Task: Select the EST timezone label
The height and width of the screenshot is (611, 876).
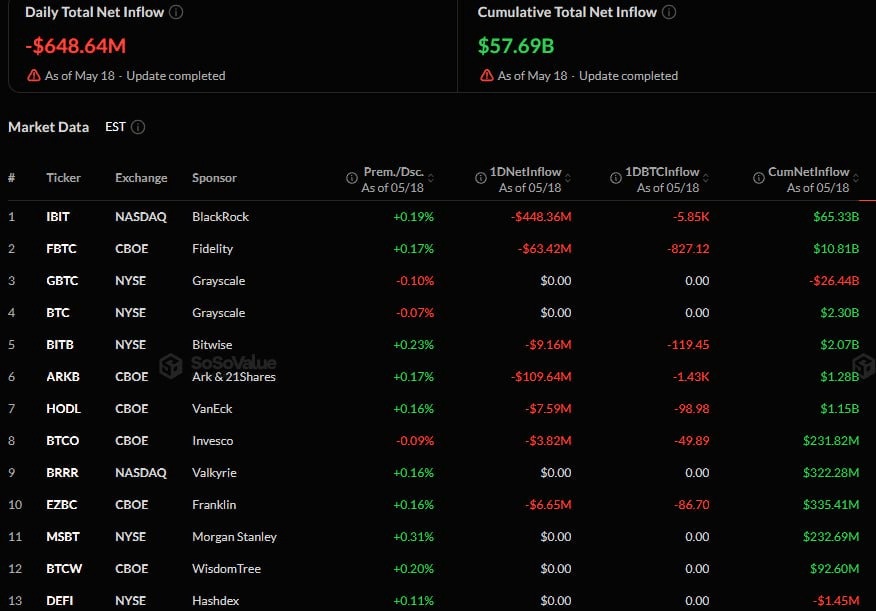Action: pos(115,127)
